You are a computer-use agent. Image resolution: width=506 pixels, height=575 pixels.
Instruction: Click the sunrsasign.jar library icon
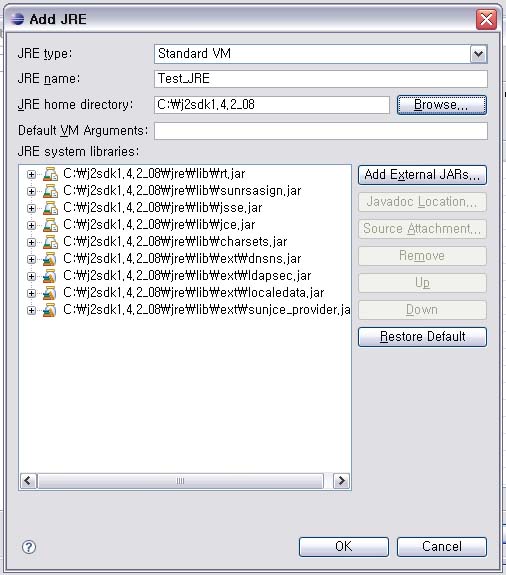(x=50, y=191)
